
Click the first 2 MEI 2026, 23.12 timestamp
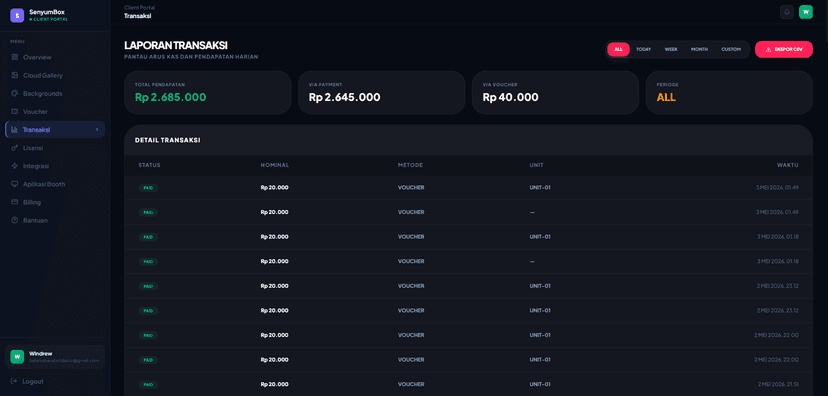click(x=777, y=286)
